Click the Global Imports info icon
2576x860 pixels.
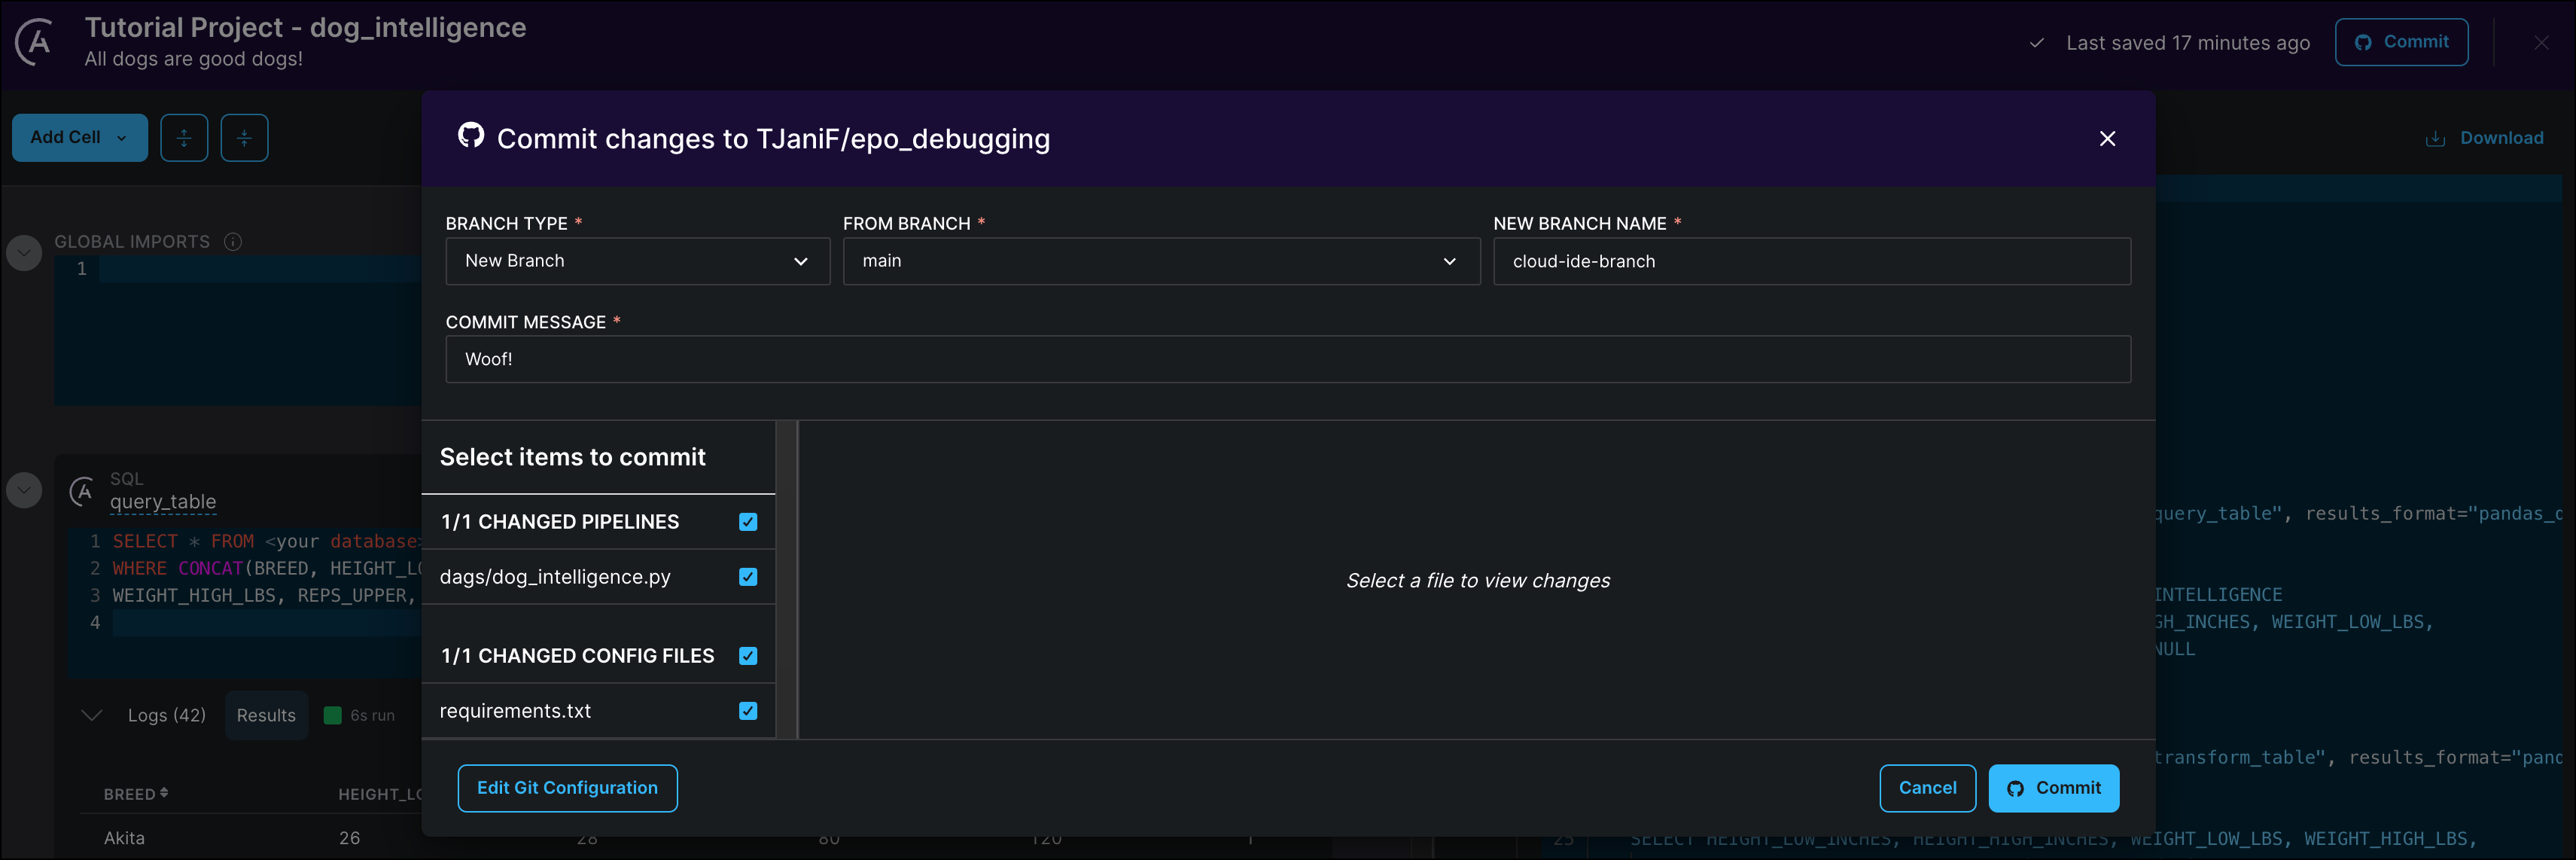[233, 242]
